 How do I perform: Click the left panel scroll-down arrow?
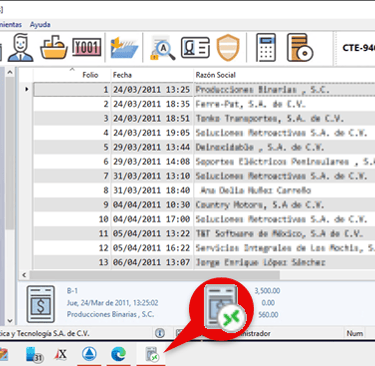(x=10, y=321)
